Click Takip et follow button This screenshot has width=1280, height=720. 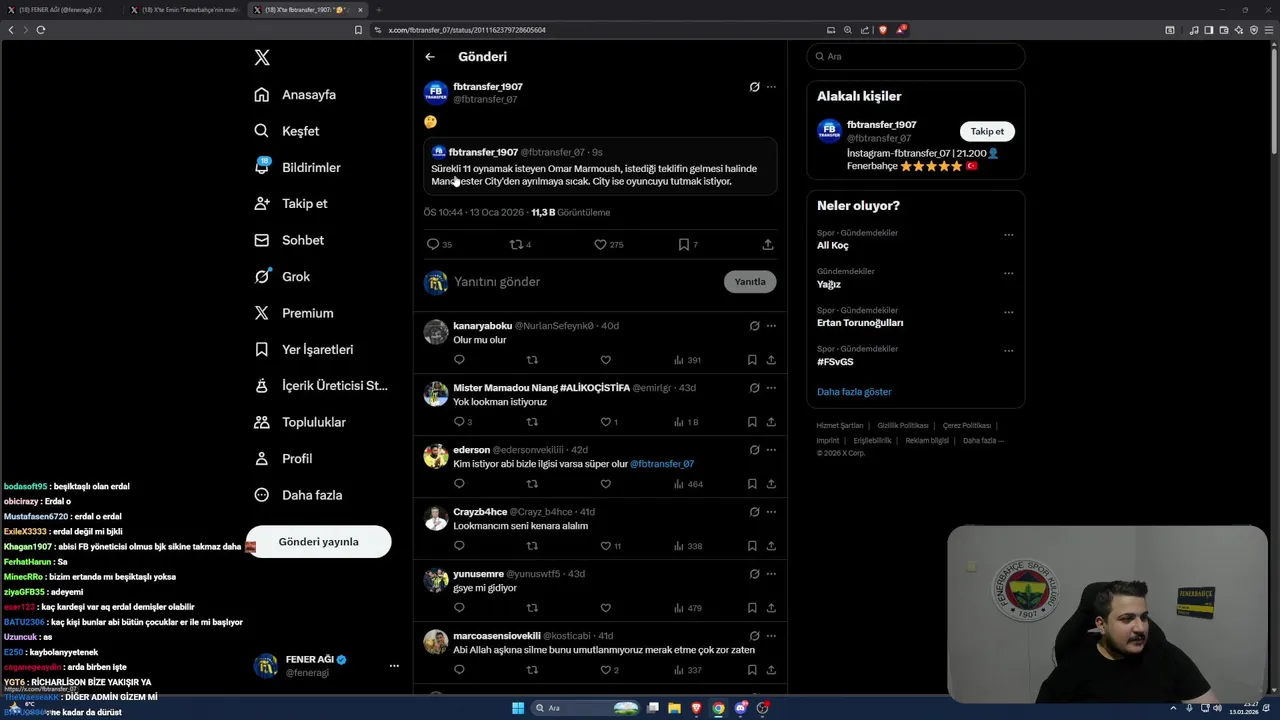(x=987, y=131)
